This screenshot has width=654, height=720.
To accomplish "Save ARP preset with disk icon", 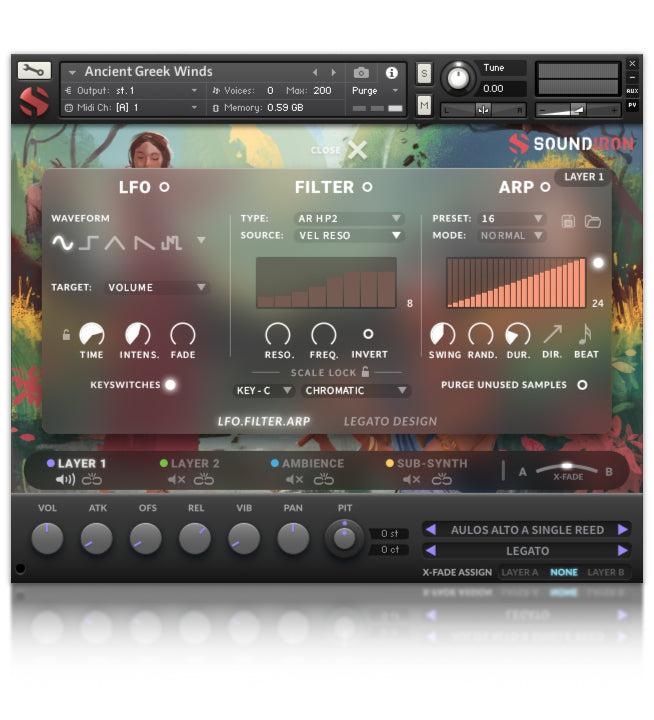I will [x=568, y=220].
